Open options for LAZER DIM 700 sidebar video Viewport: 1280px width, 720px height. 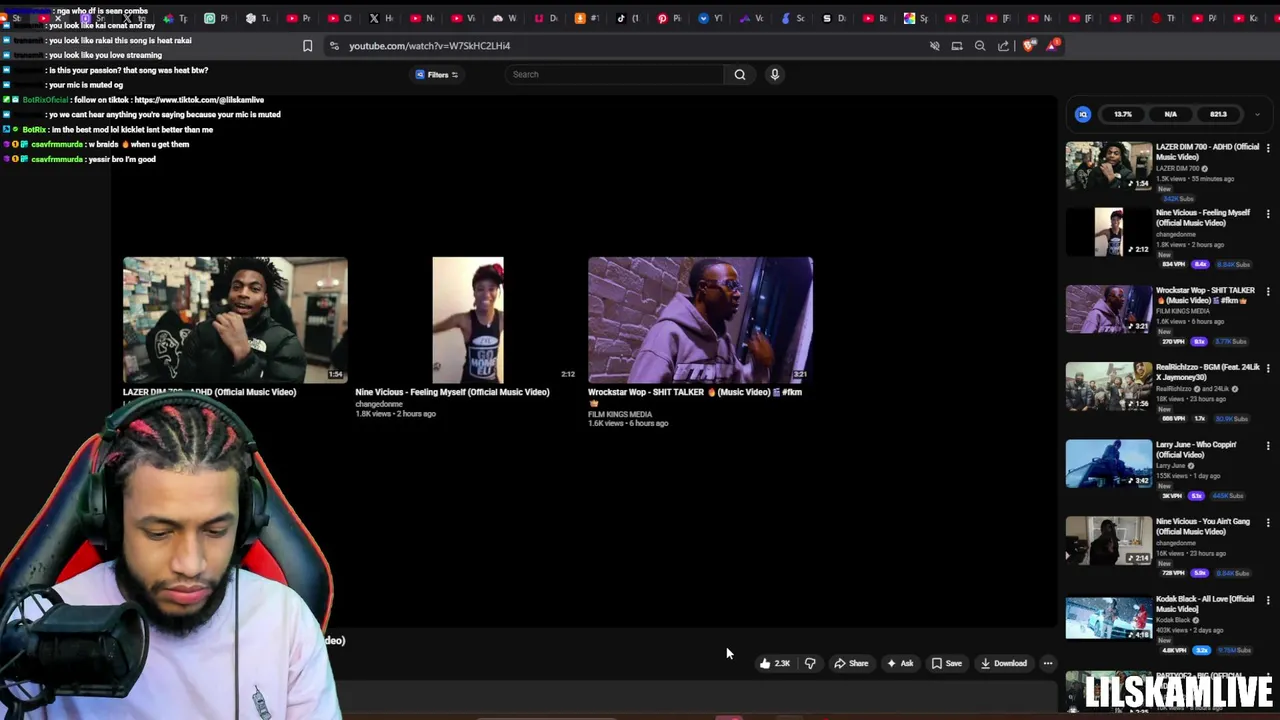(x=1268, y=148)
